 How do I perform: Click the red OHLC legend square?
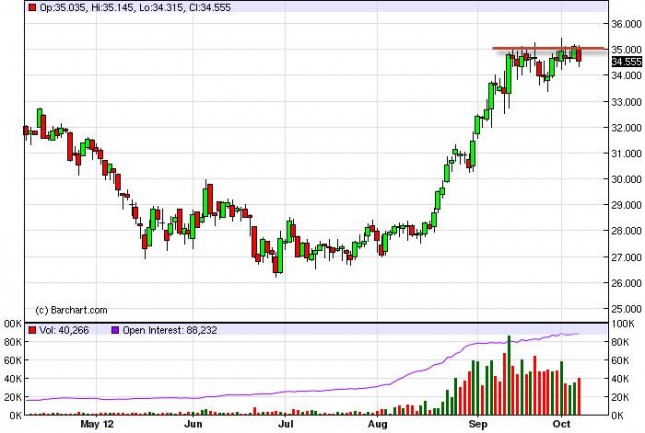[x=32, y=7]
